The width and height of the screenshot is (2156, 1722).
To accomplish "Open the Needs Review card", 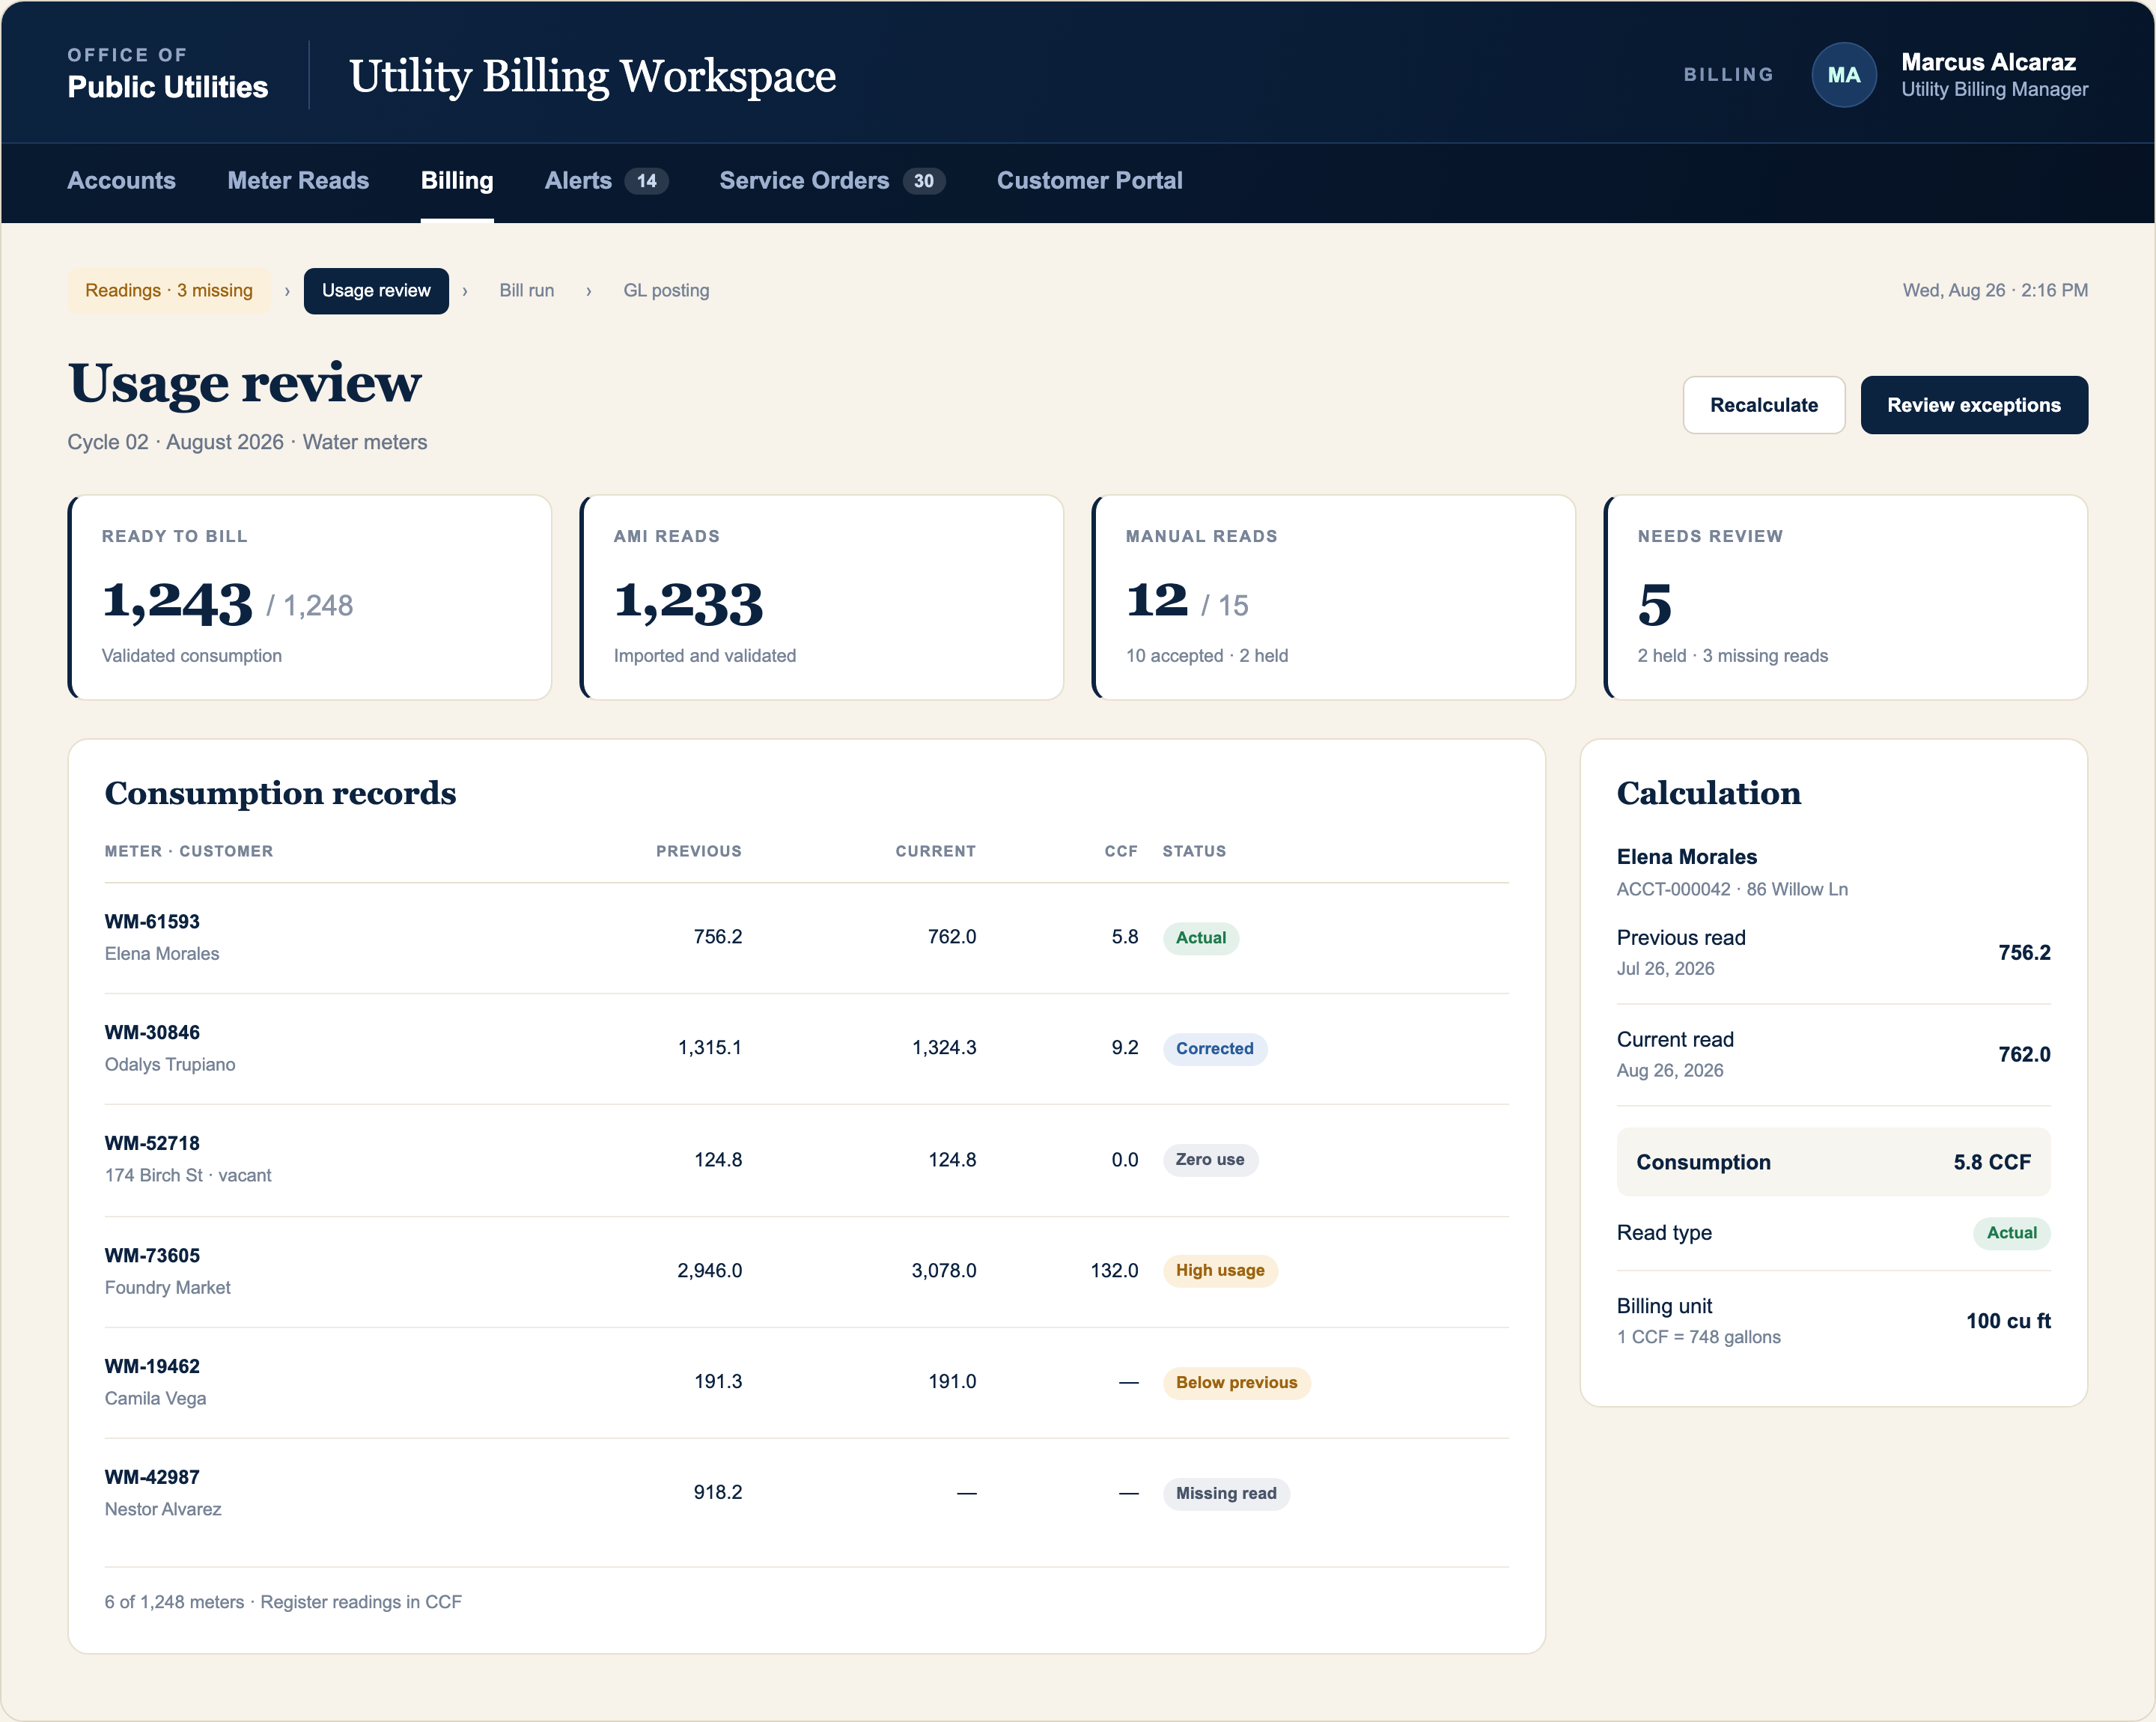I will point(1846,597).
